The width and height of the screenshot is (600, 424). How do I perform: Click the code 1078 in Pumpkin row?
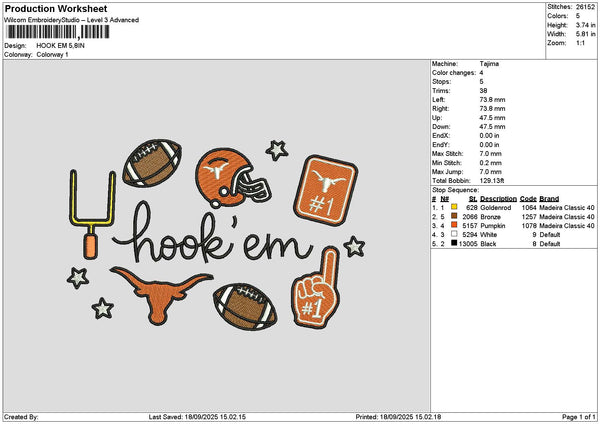(529, 226)
